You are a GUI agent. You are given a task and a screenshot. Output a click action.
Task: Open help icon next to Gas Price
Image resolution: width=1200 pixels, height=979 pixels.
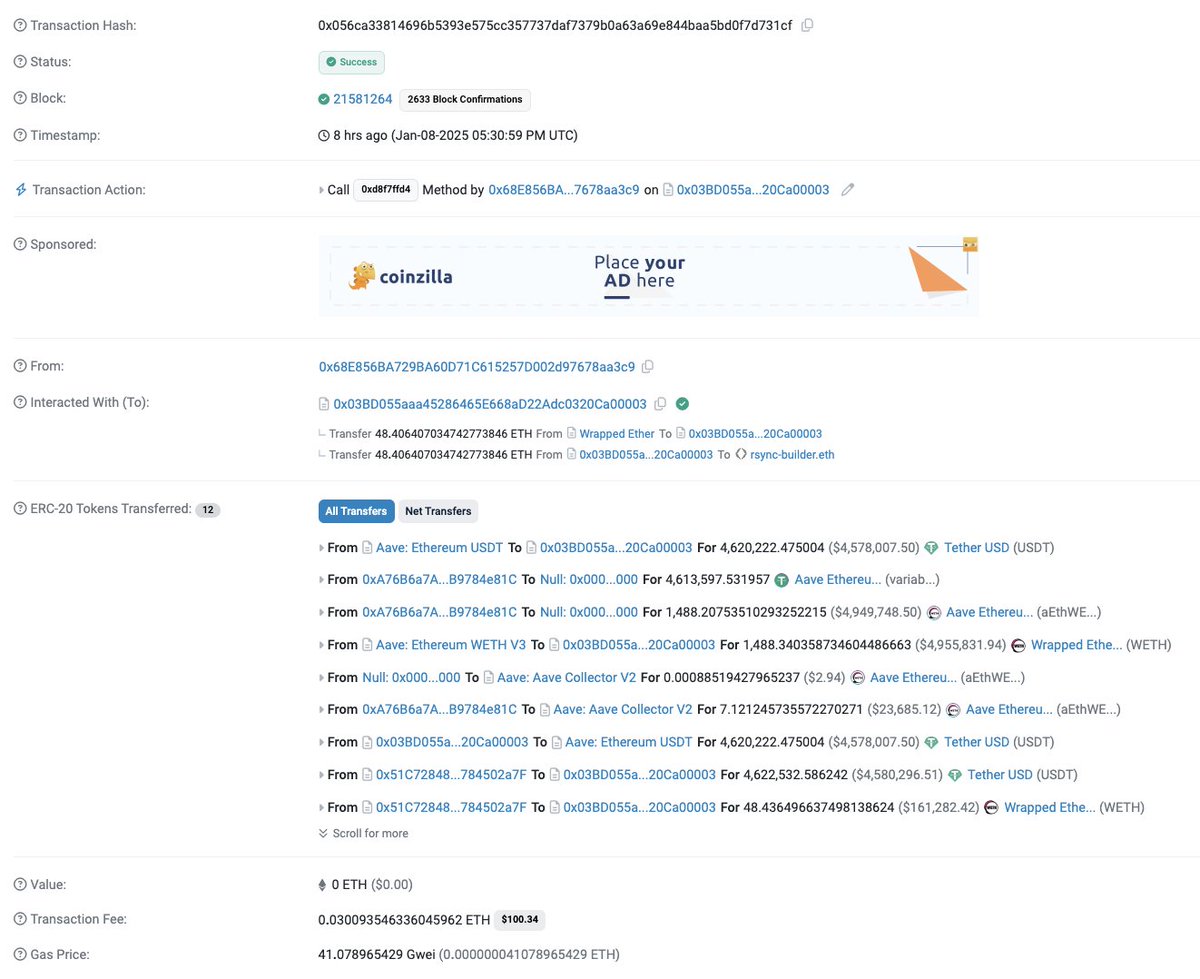click(x=20, y=955)
